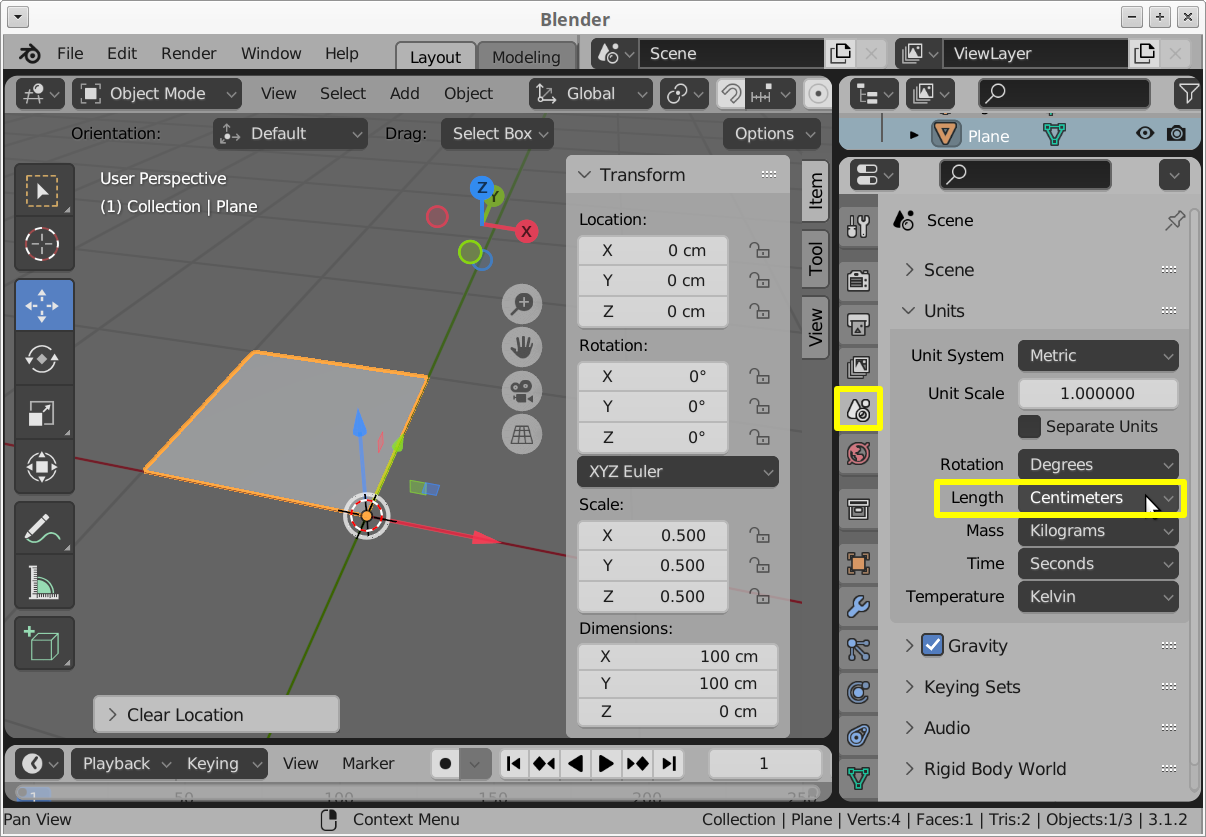Select the Annotate tool
The width and height of the screenshot is (1206, 837).
point(43,528)
